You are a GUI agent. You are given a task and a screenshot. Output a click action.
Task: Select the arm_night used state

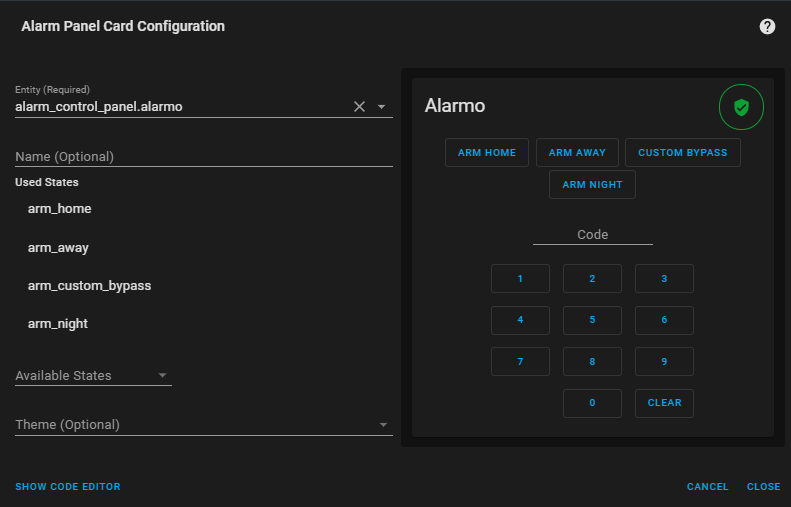pyautogui.click(x=58, y=324)
